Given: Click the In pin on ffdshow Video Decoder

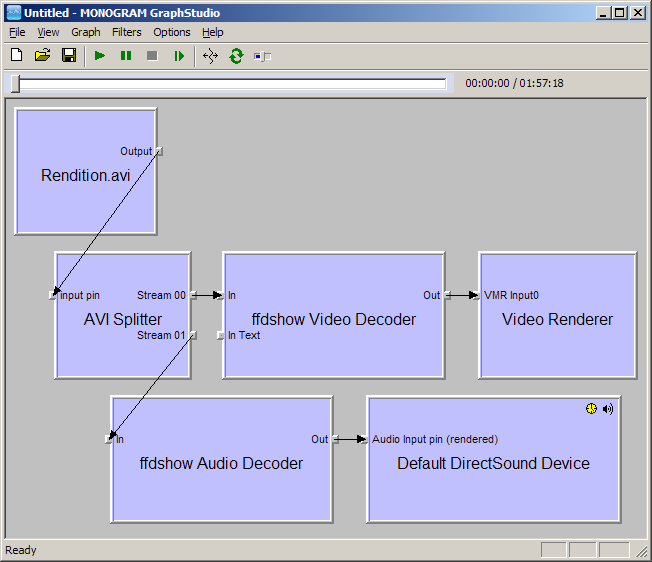Looking at the screenshot, I should click(221, 295).
